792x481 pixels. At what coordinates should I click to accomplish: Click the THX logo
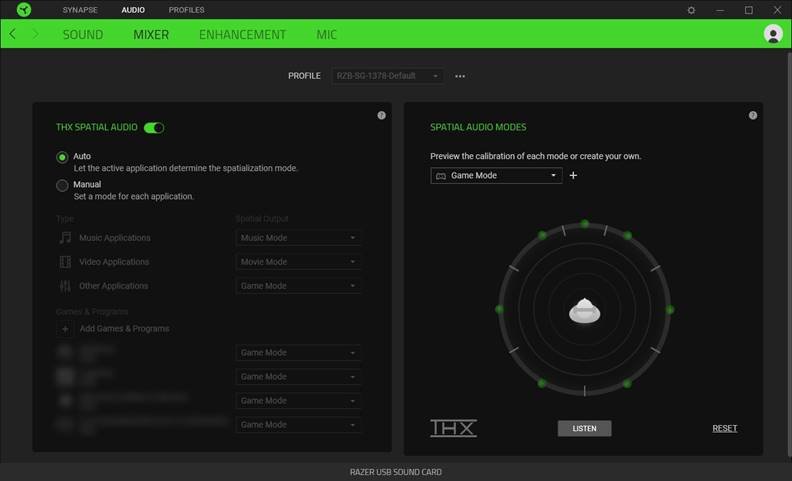pos(453,428)
